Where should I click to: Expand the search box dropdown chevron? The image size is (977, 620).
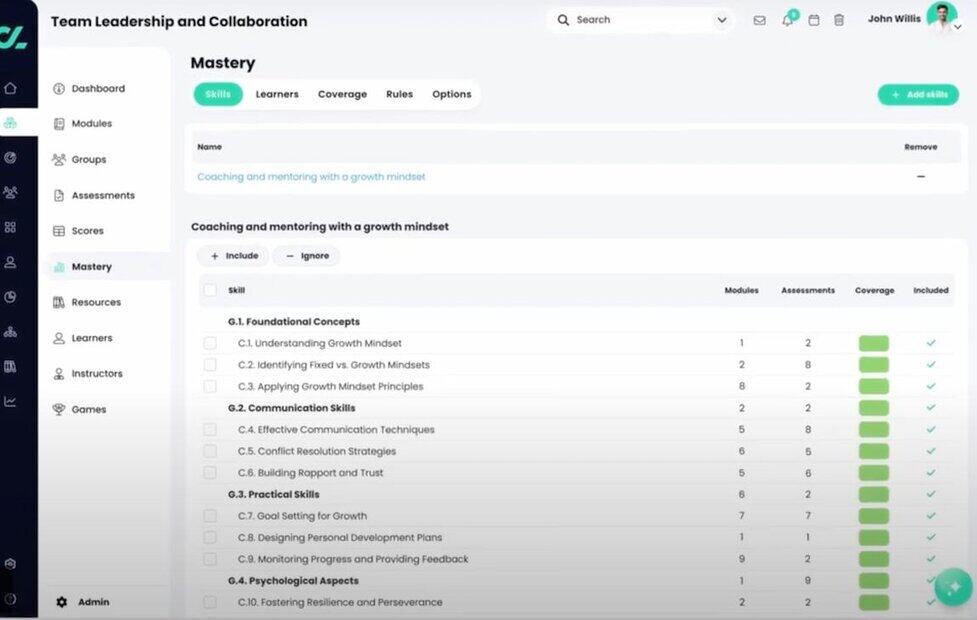pyautogui.click(x=722, y=20)
